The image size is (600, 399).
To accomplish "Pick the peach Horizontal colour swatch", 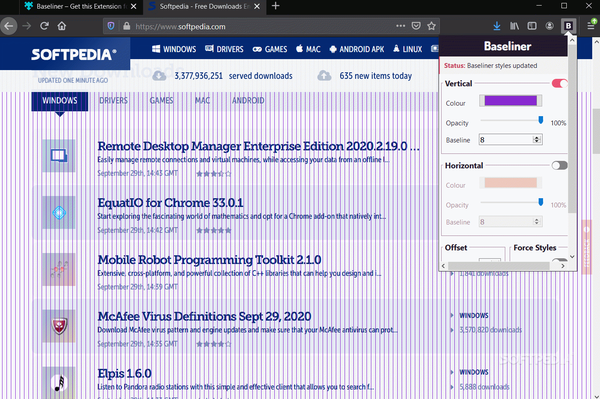I will 510,182.
